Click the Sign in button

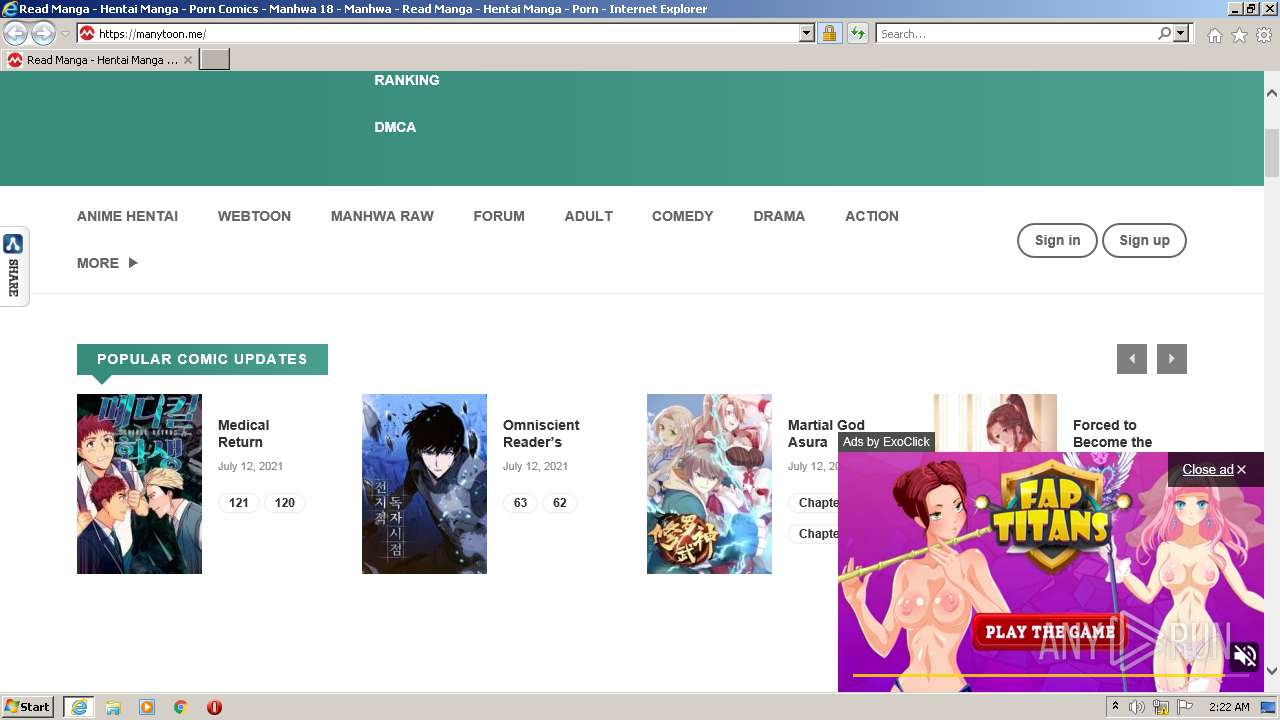1057,240
